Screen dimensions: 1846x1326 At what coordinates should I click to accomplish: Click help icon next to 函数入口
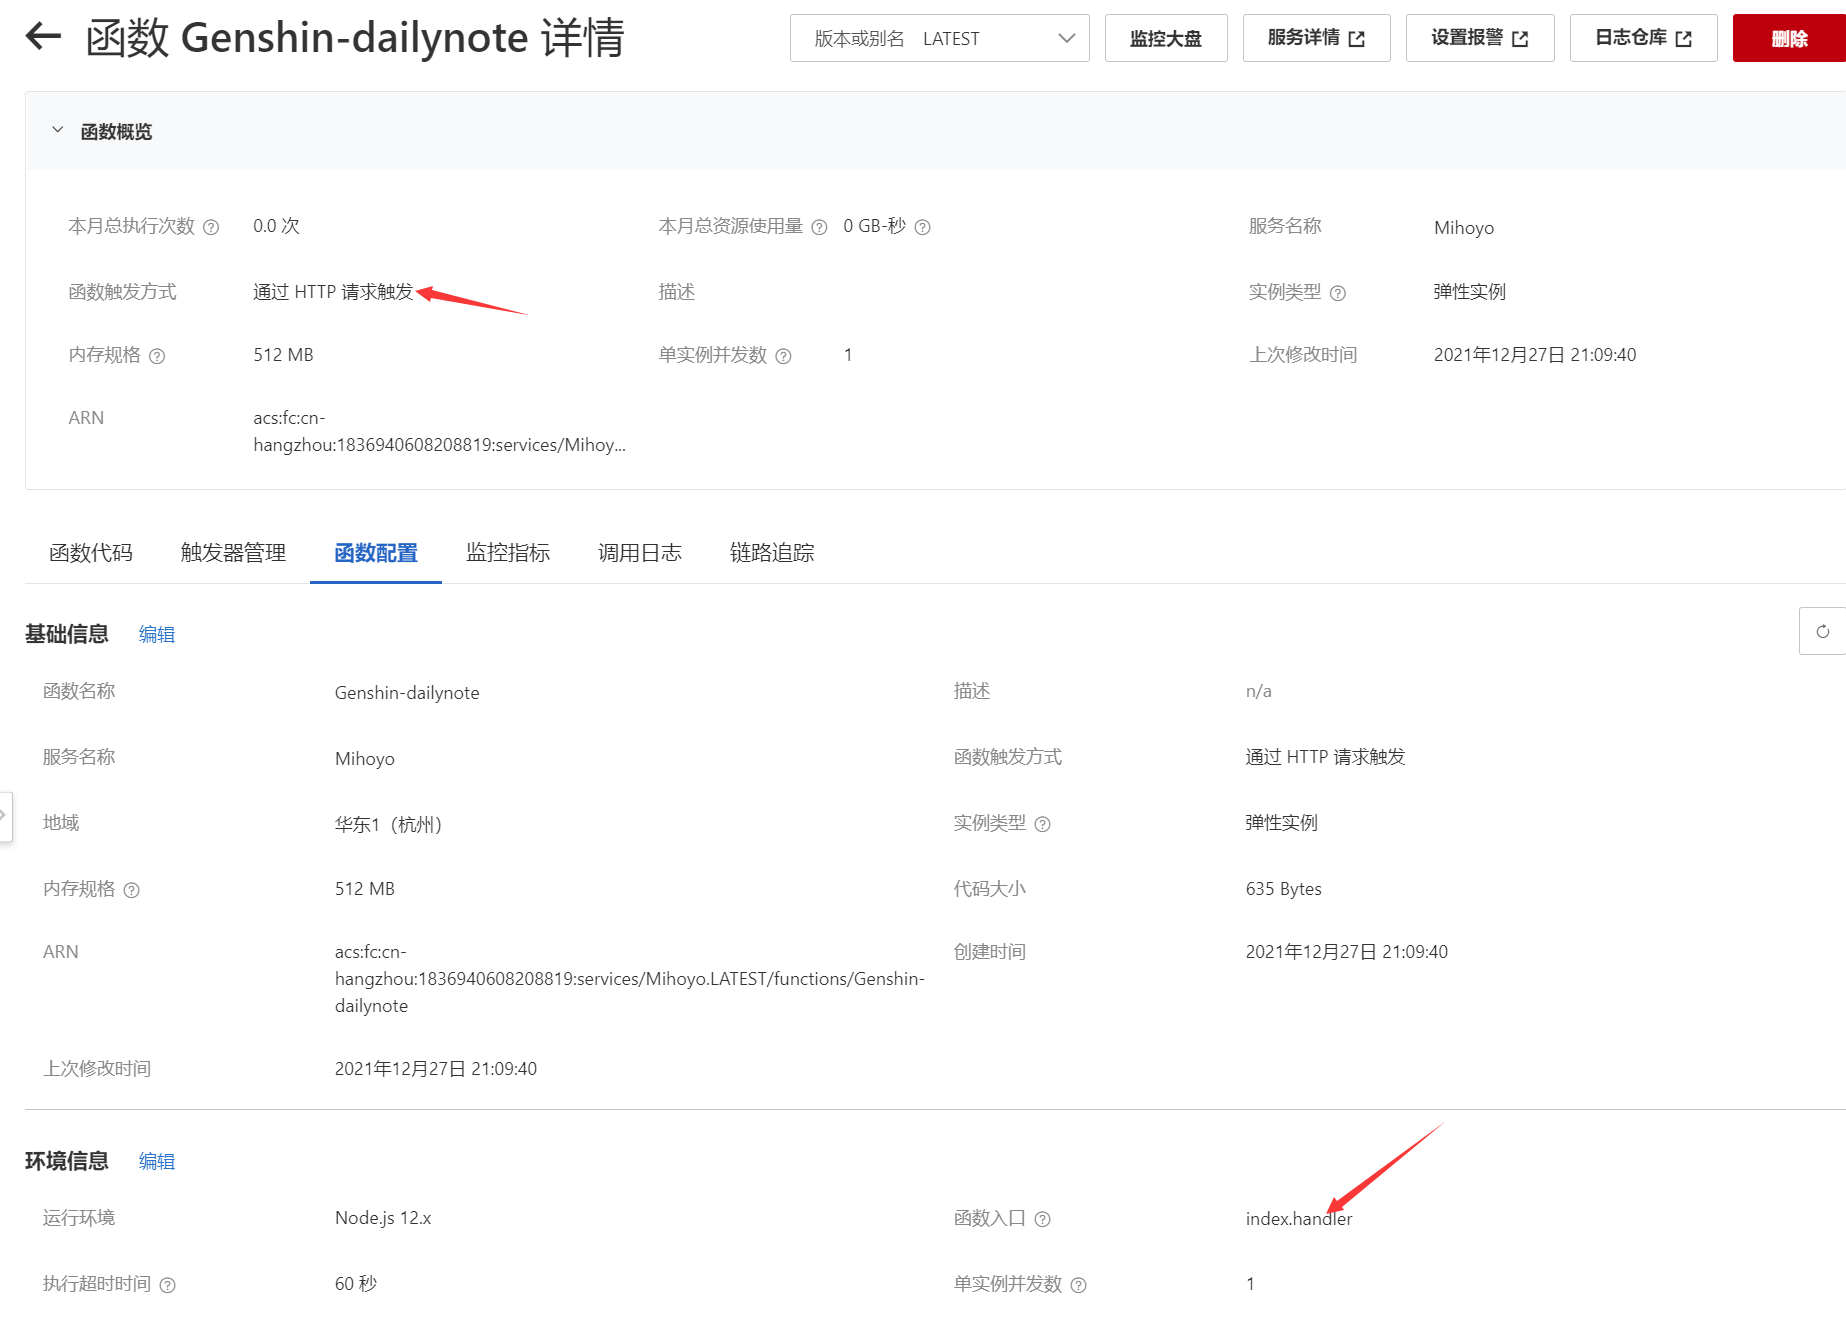(1043, 1219)
